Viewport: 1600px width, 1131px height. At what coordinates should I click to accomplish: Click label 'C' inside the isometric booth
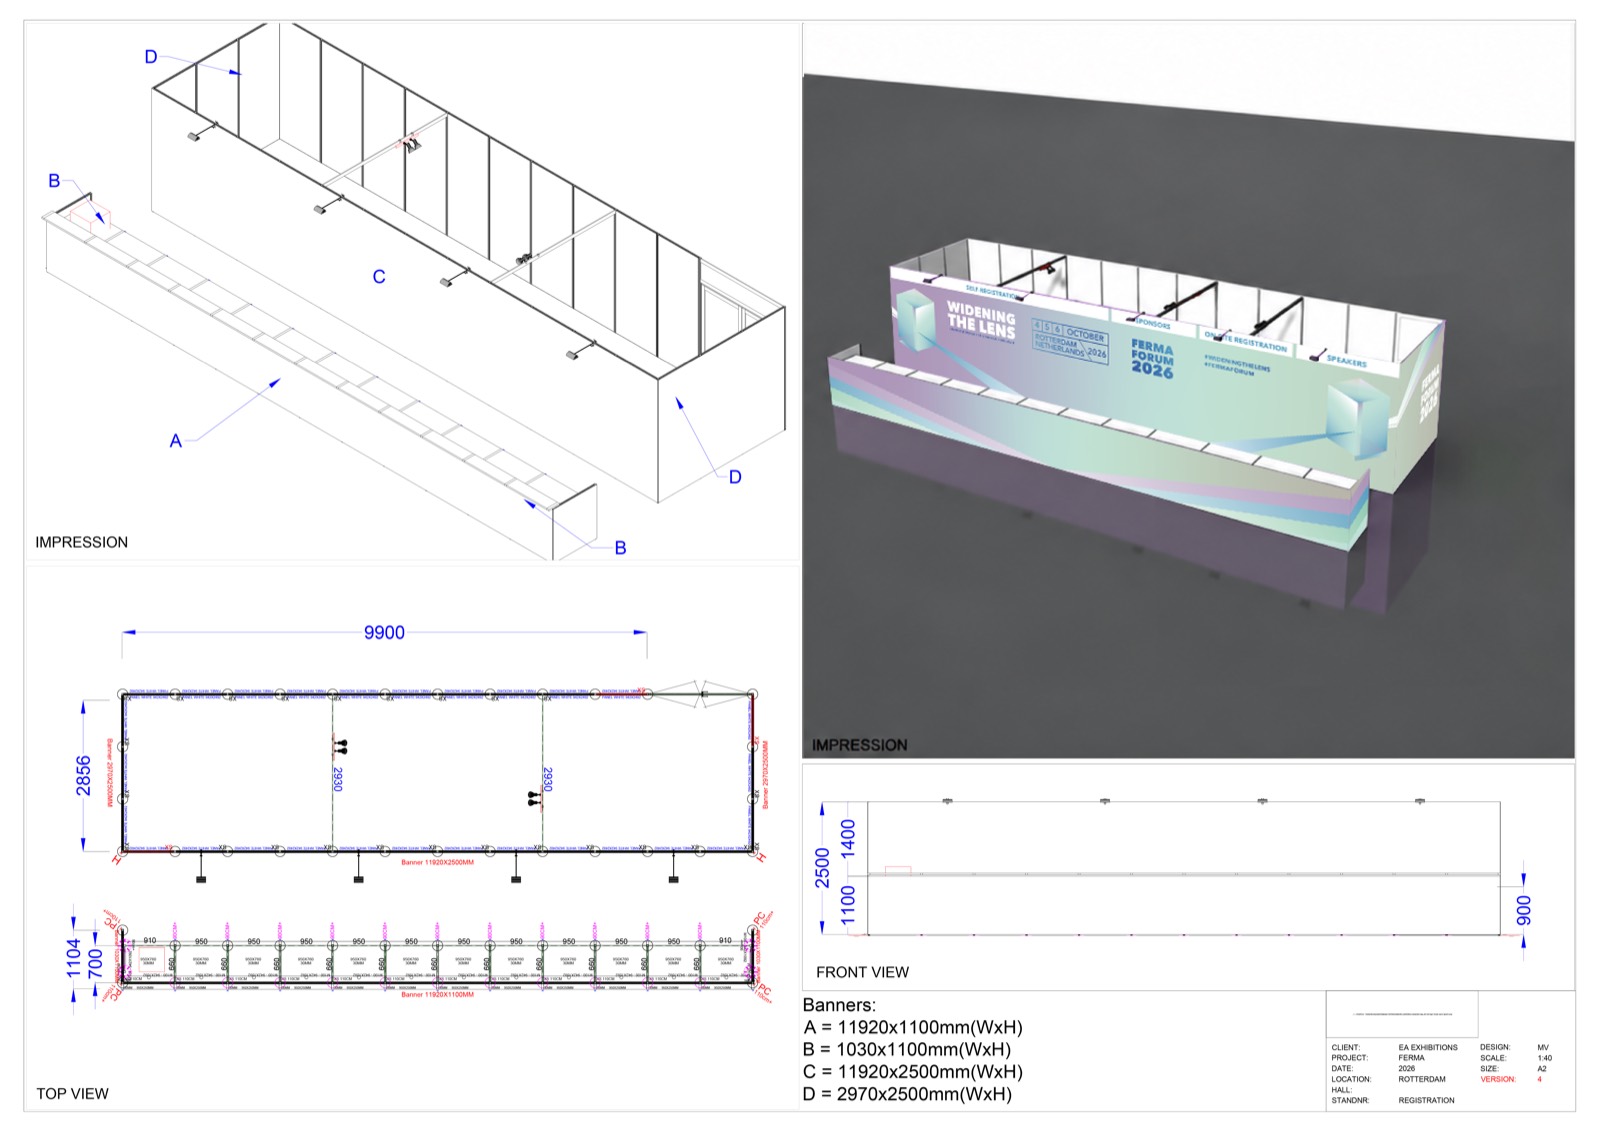[x=379, y=277]
